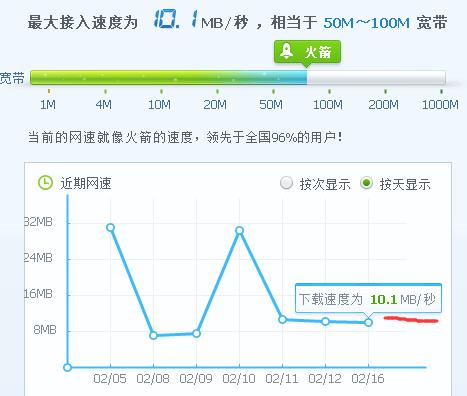
Task: Click the 最大接入速度为 label
Action: 83,23
